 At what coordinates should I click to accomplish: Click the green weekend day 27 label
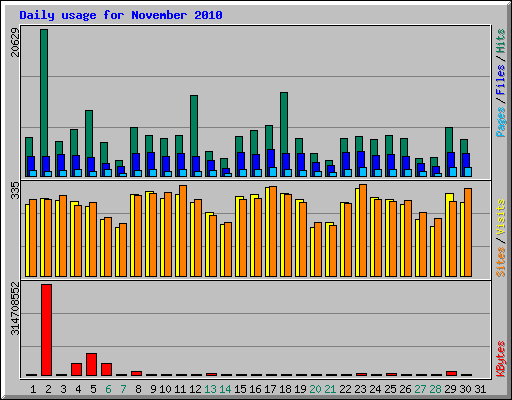420,389
